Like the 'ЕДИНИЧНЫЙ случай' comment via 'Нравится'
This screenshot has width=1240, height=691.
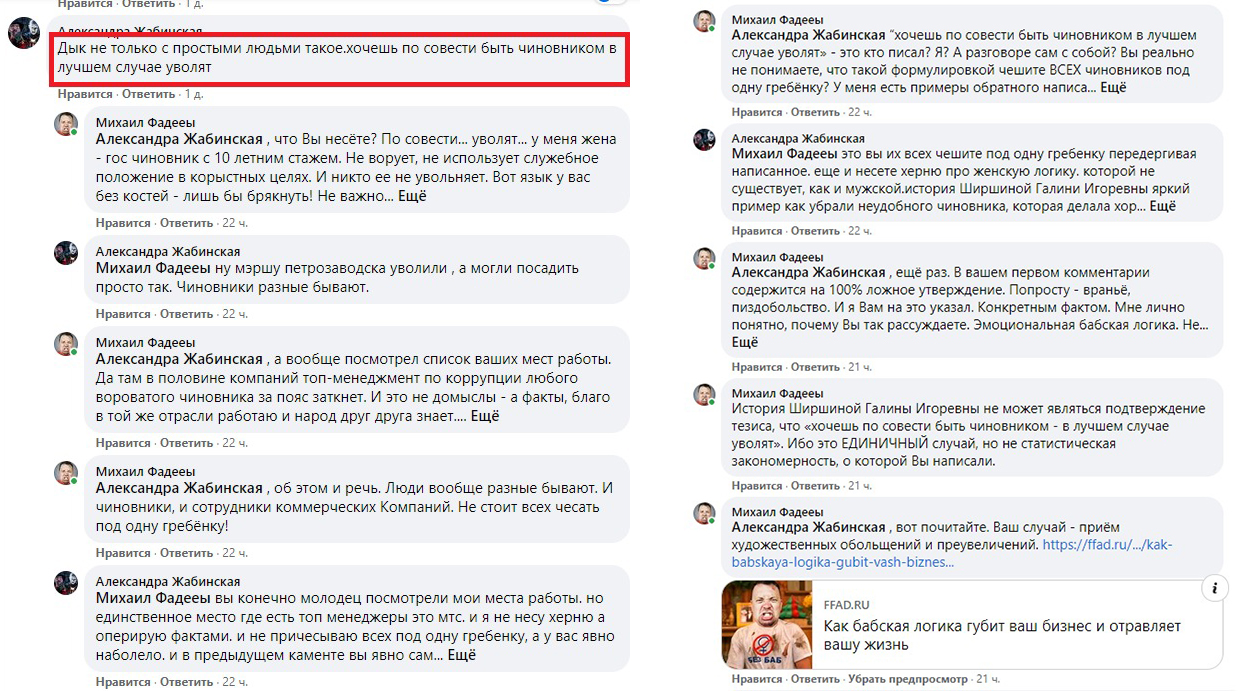759,486
